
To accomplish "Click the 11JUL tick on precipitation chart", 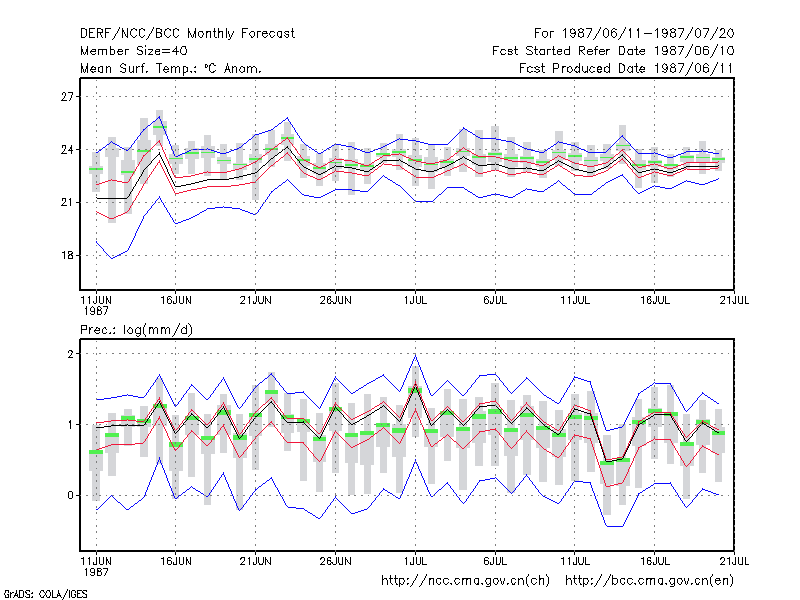I will pos(575,561).
